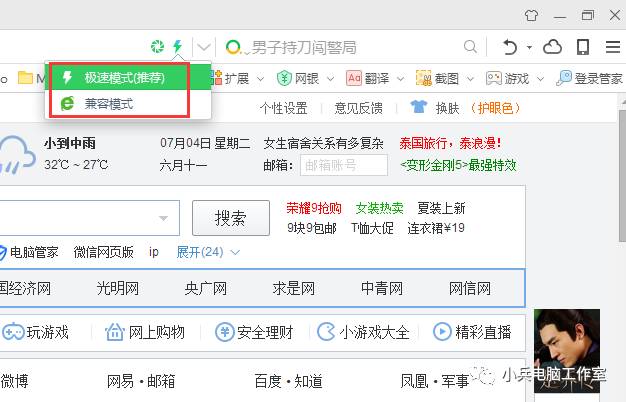Open 凤凰·军事 link
This screenshot has width=626, height=402.
pyautogui.click(x=435, y=381)
